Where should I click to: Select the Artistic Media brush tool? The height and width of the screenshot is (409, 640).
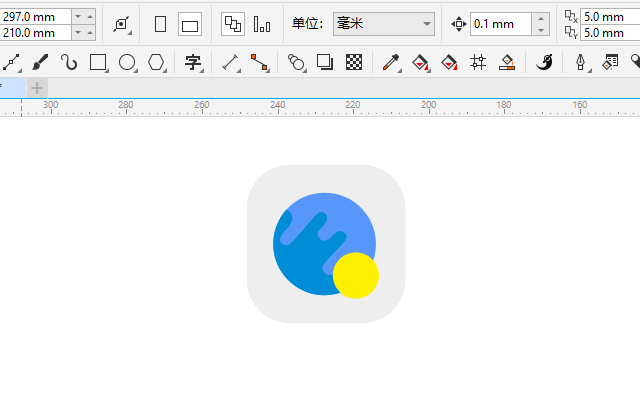tap(40, 62)
